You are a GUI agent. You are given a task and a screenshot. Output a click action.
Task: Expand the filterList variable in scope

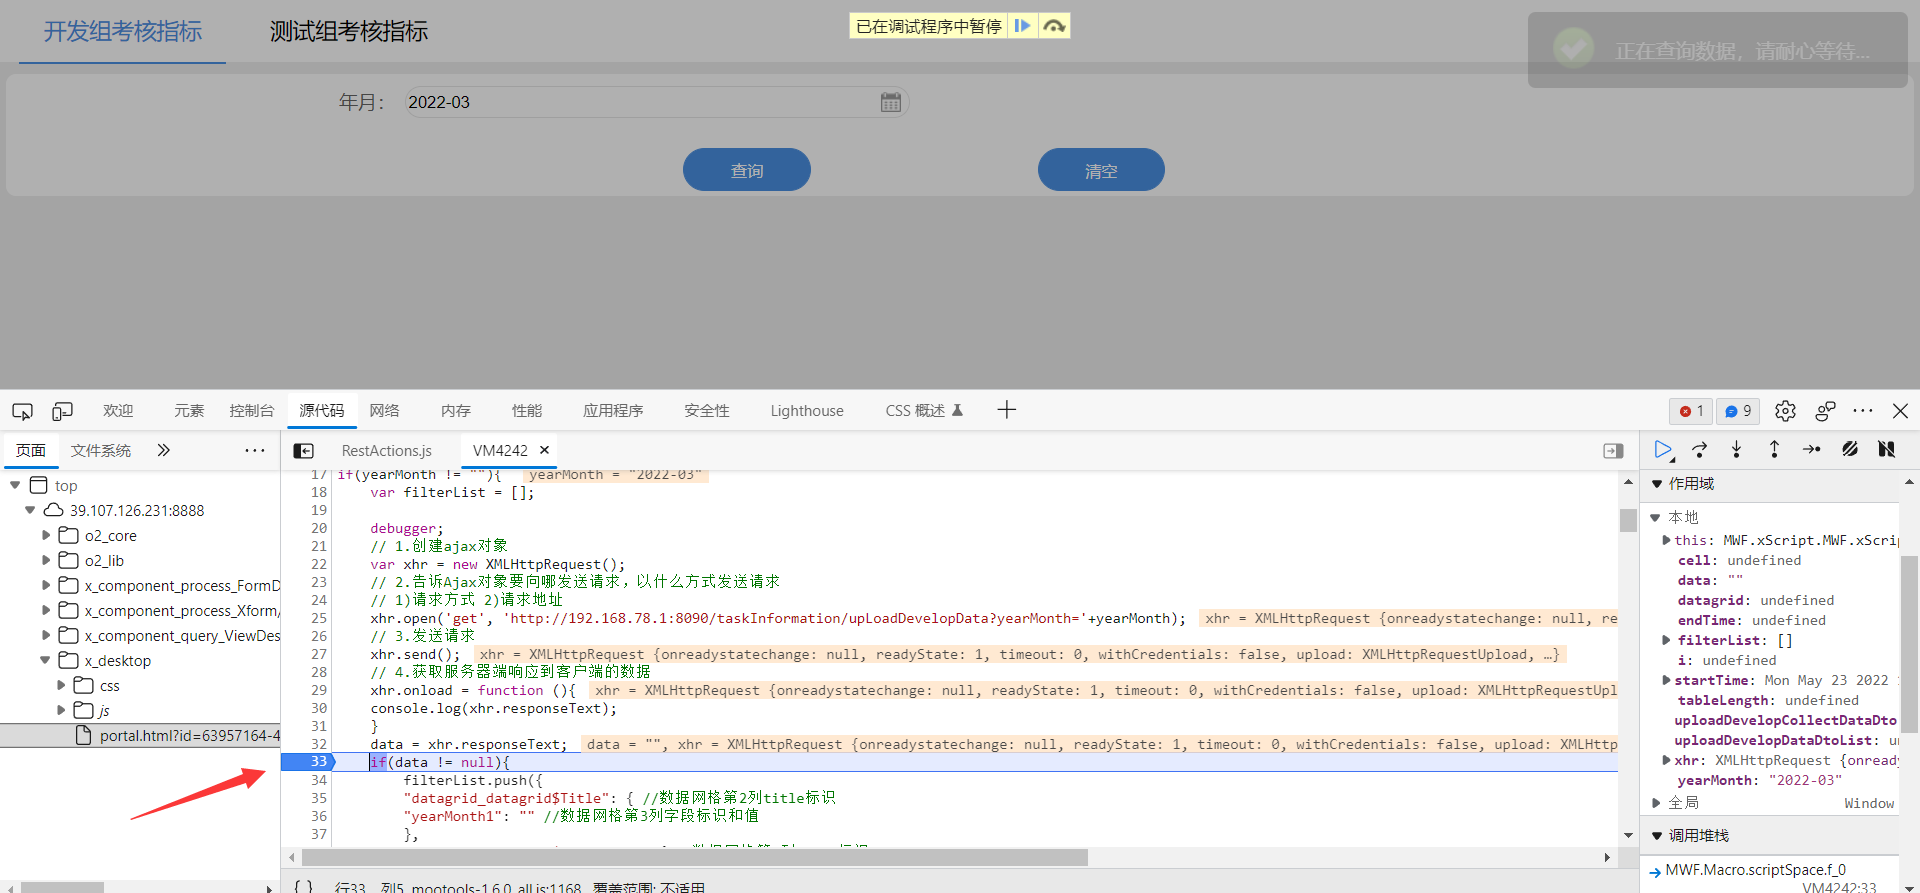1666,640
